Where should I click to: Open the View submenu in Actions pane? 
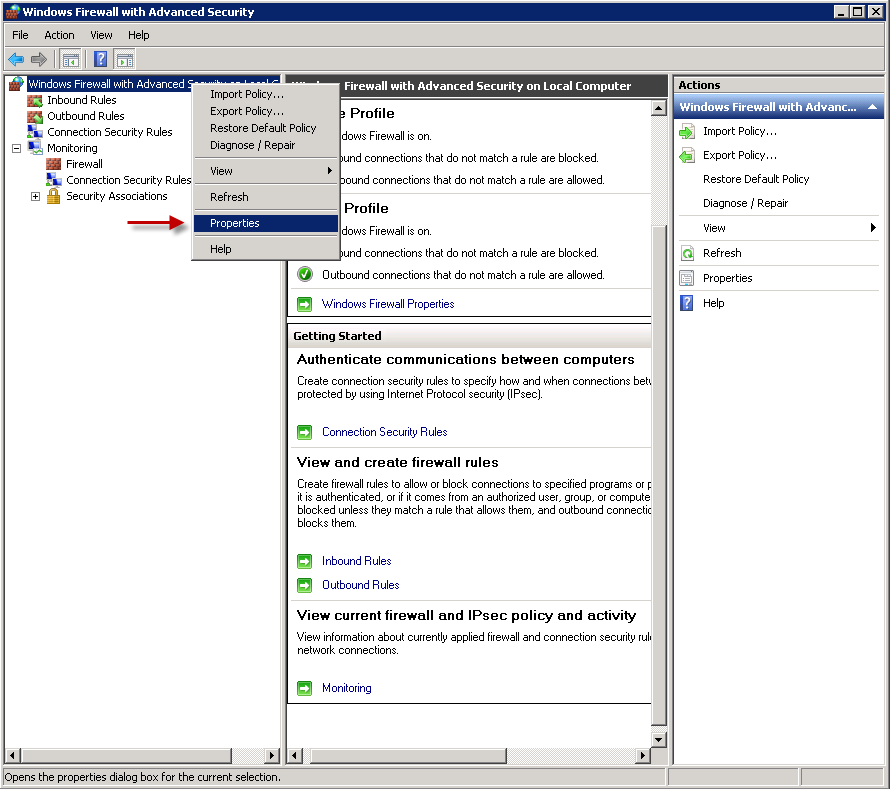(779, 228)
